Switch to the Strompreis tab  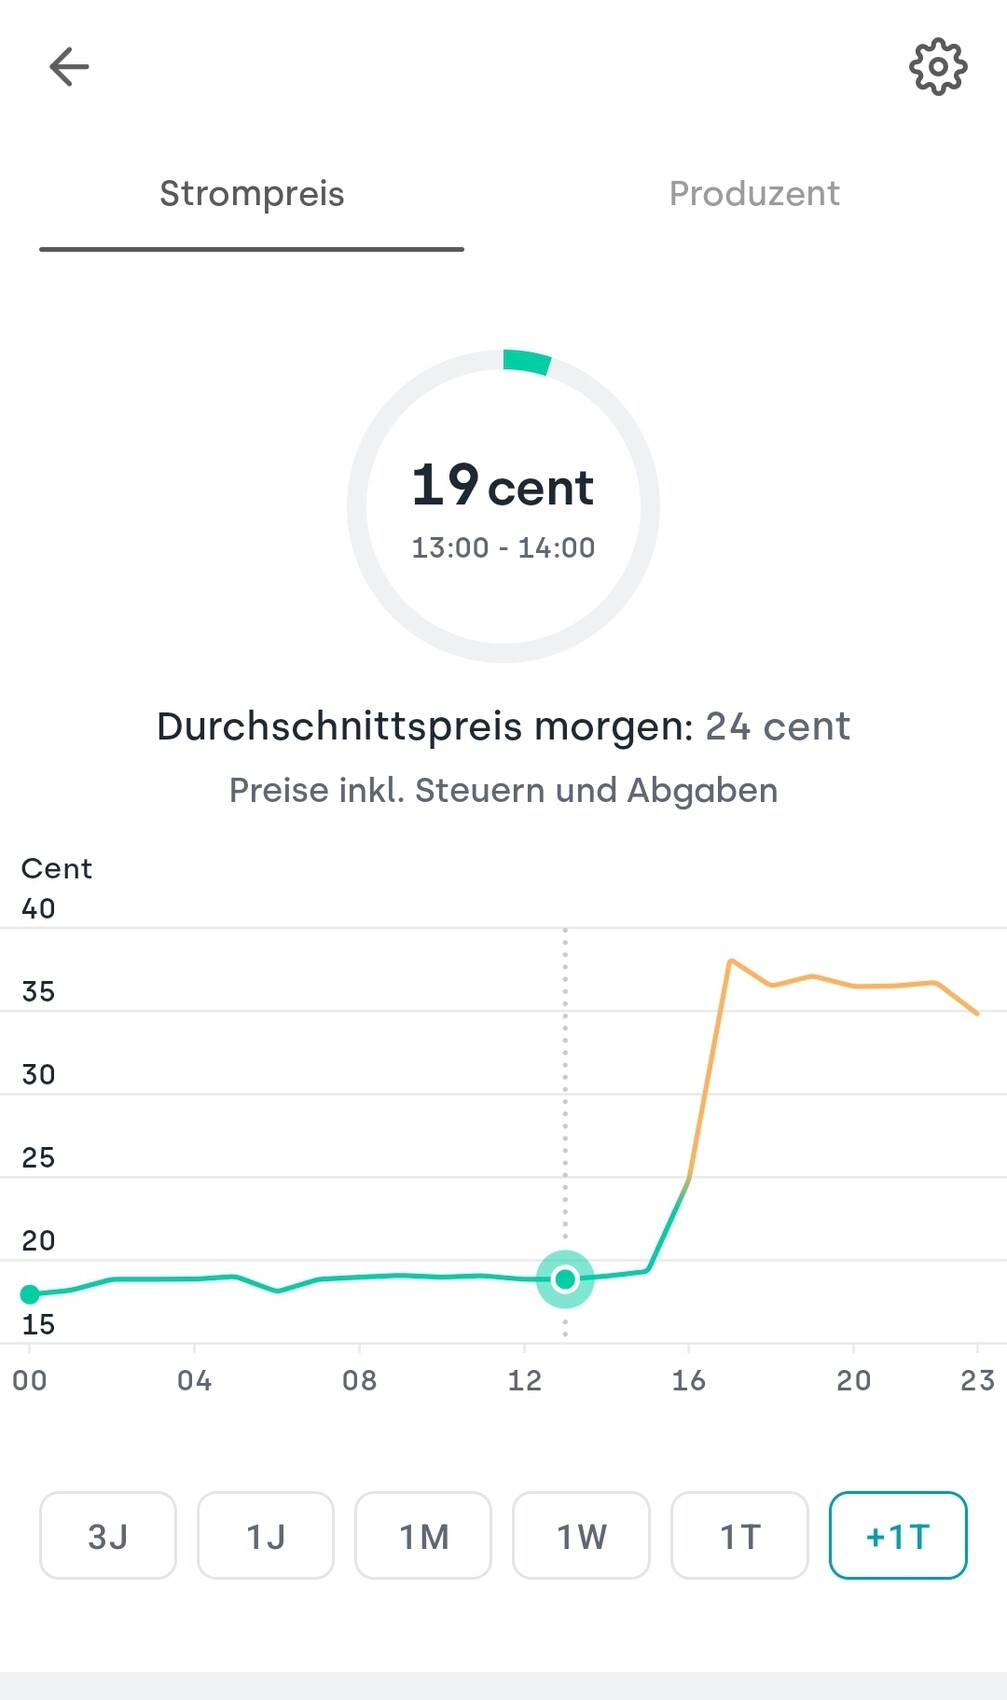252,194
